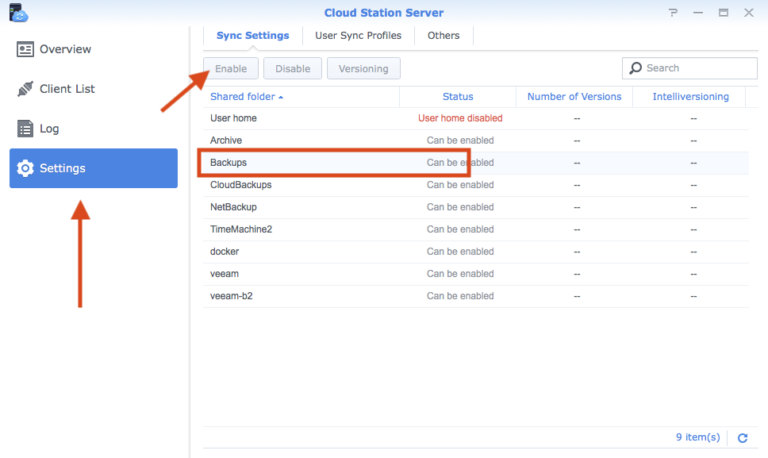Select the NetBackup folder row

tap(476, 207)
